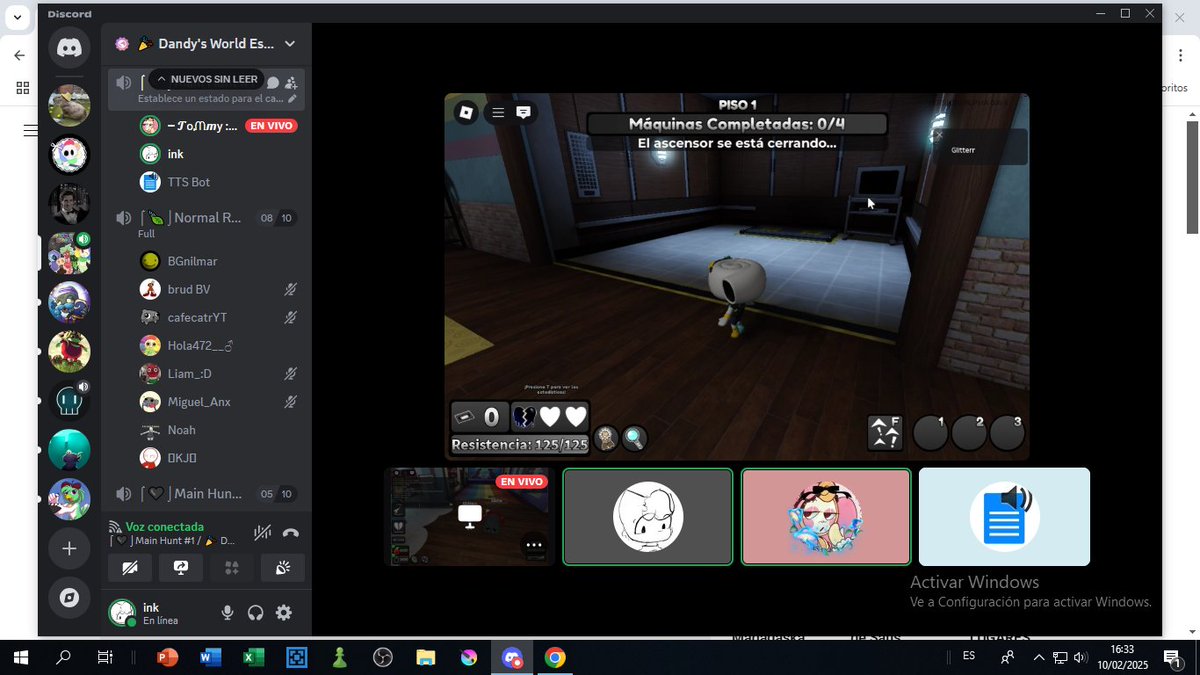The width and height of the screenshot is (1200, 675).
Task: Open File Explorer from taskbar
Action: coord(426,657)
